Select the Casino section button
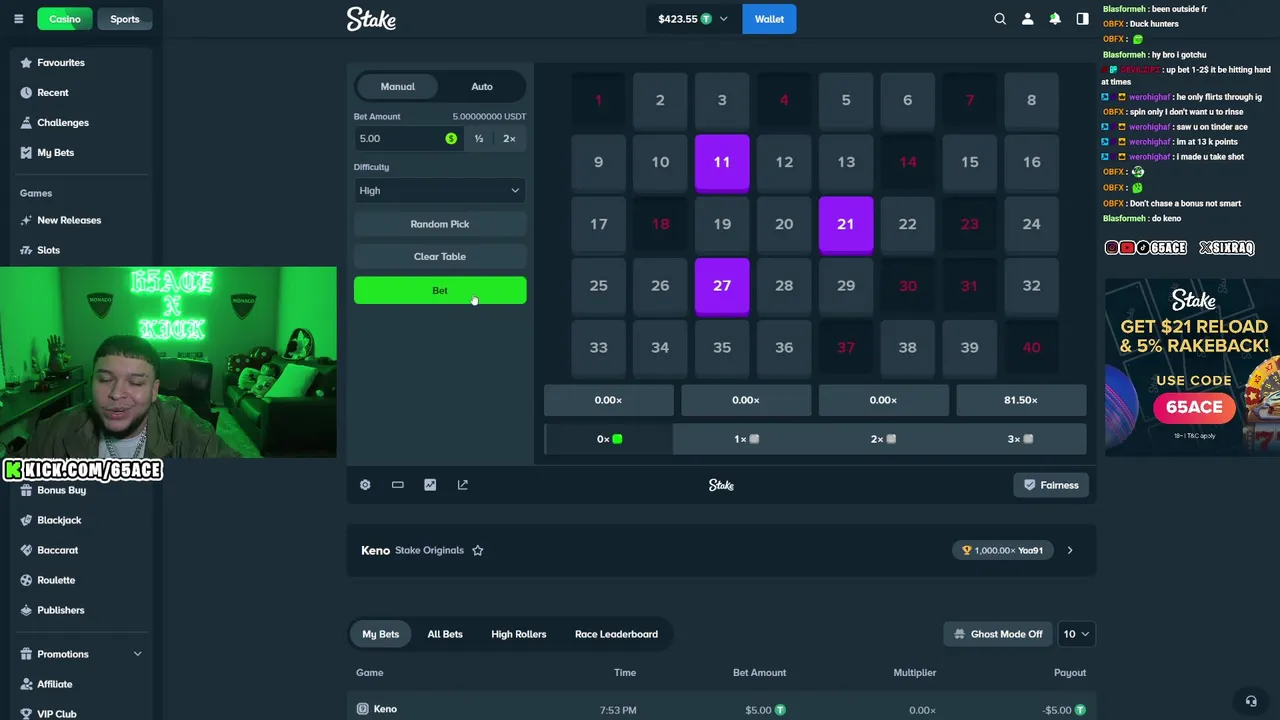The image size is (1280, 720). tap(65, 19)
